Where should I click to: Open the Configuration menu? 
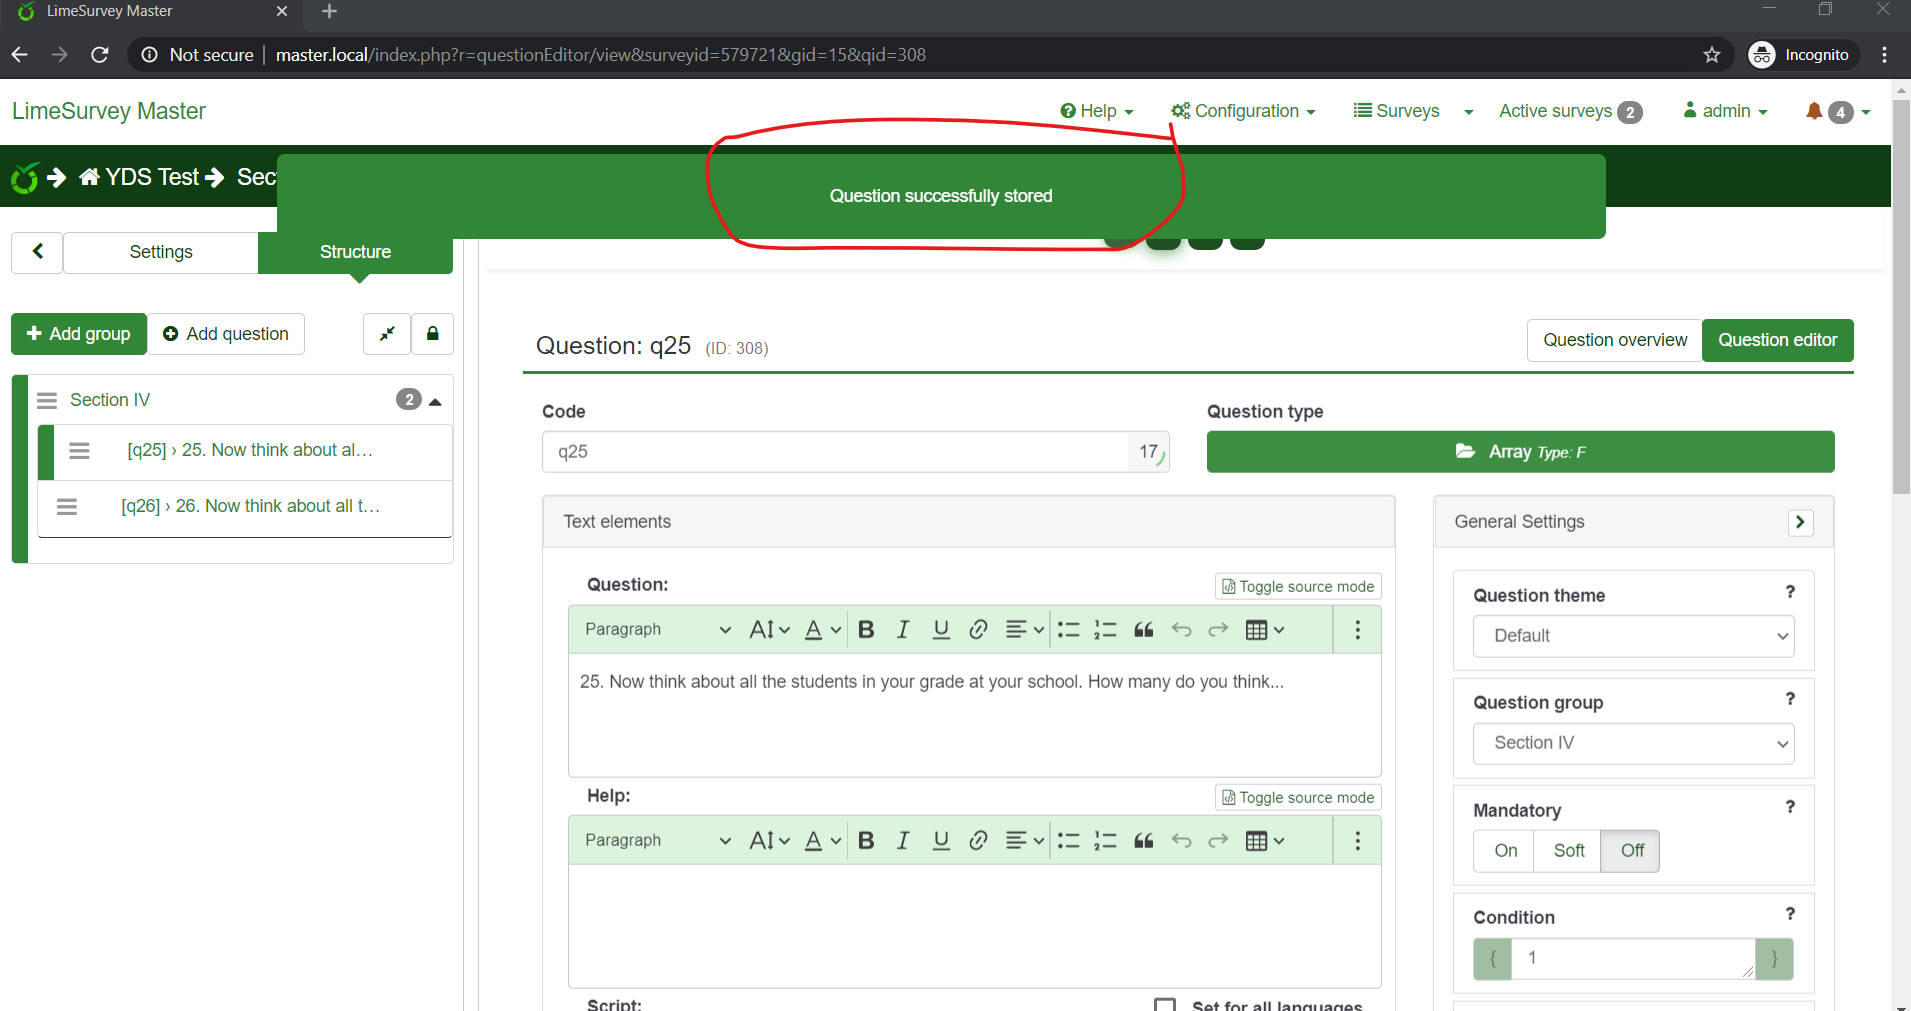1243,111
